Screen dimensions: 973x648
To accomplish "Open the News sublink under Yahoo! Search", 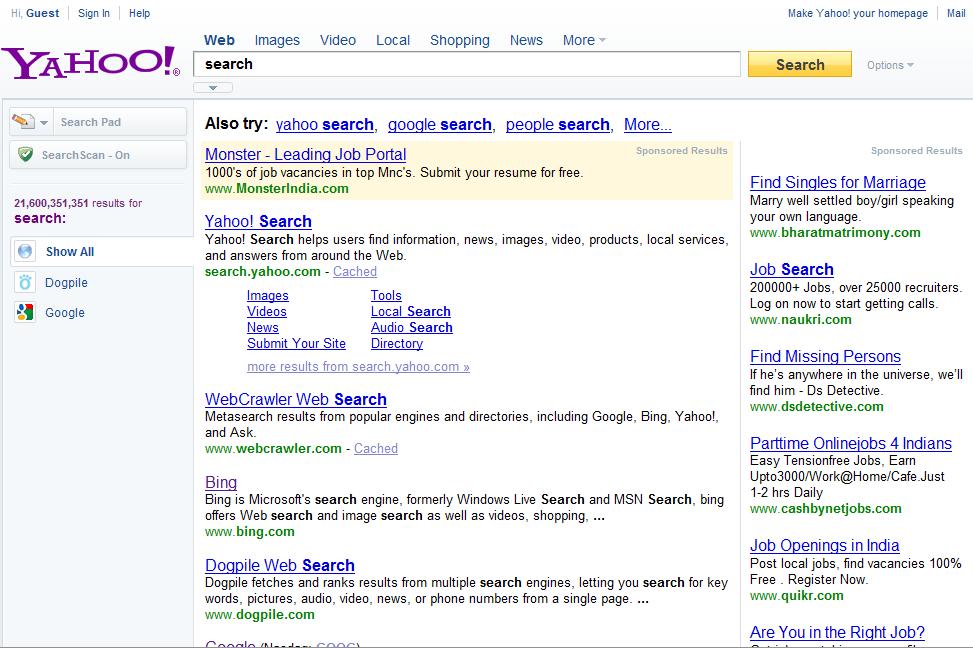I will point(262,328).
